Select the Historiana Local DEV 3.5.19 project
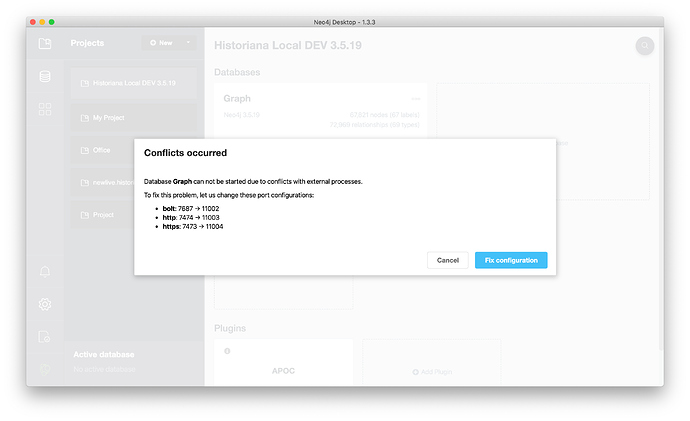The width and height of the screenshot is (690, 421). coord(134,83)
